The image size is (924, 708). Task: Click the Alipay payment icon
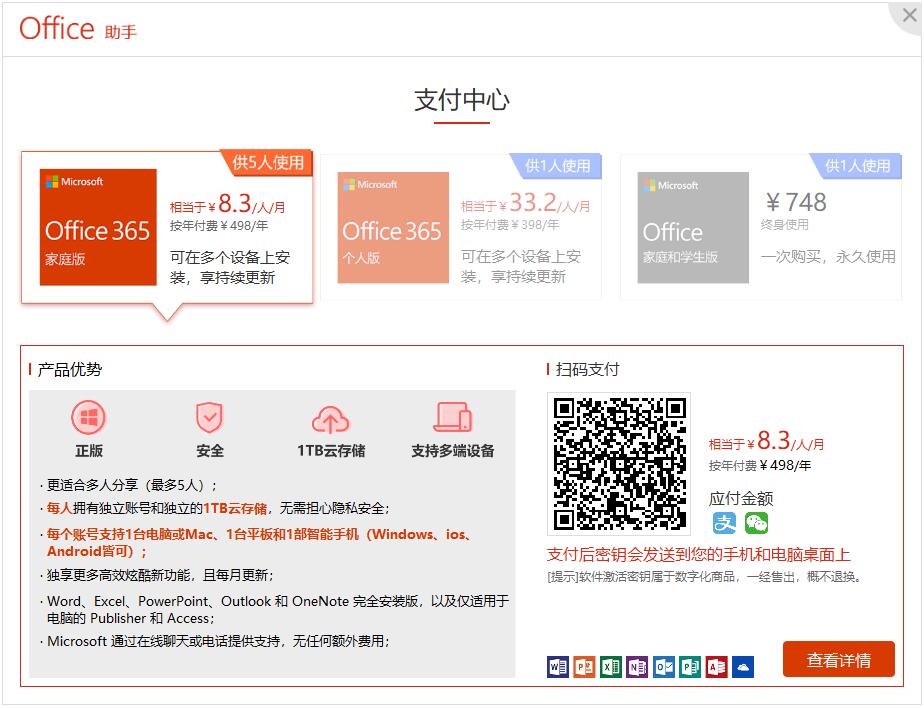click(724, 523)
